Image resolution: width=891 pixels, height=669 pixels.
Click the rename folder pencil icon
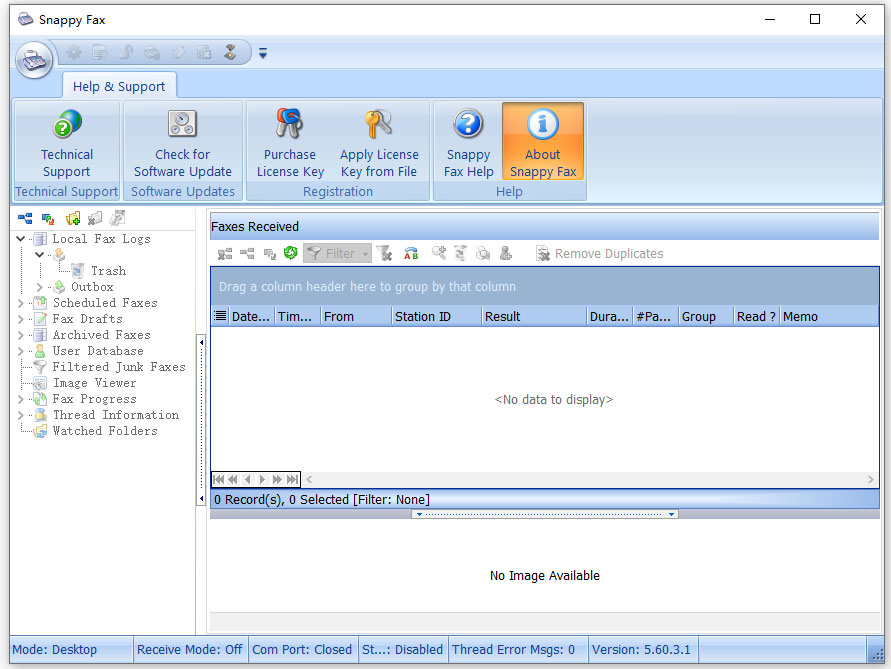pyautogui.click(x=118, y=218)
